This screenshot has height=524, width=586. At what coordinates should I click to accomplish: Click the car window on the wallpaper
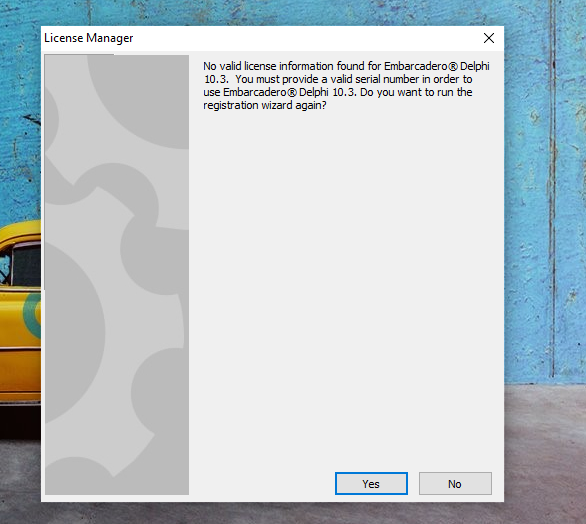click(x=26, y=265)
